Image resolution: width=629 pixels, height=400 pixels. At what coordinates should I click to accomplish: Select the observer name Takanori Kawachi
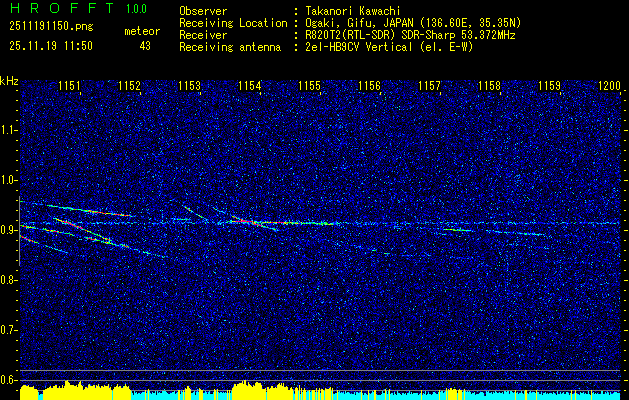coord(353,11)
